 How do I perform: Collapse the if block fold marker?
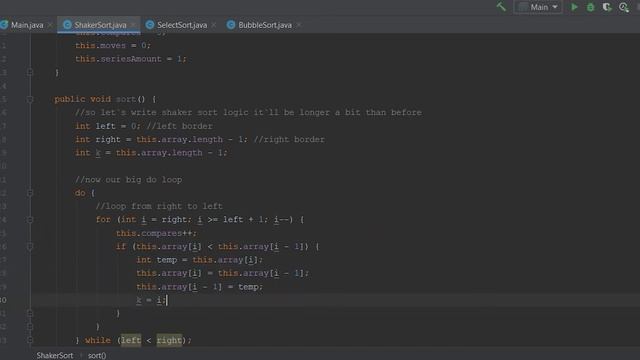click(x=30, y=247)
